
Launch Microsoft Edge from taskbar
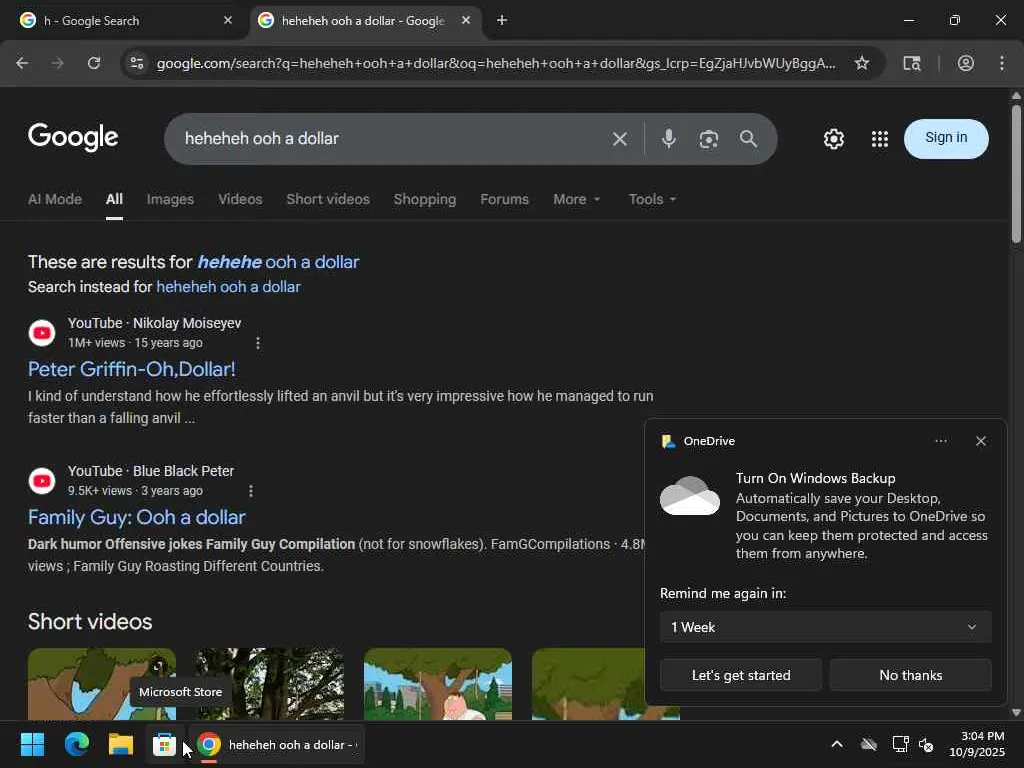pos(76,744)
